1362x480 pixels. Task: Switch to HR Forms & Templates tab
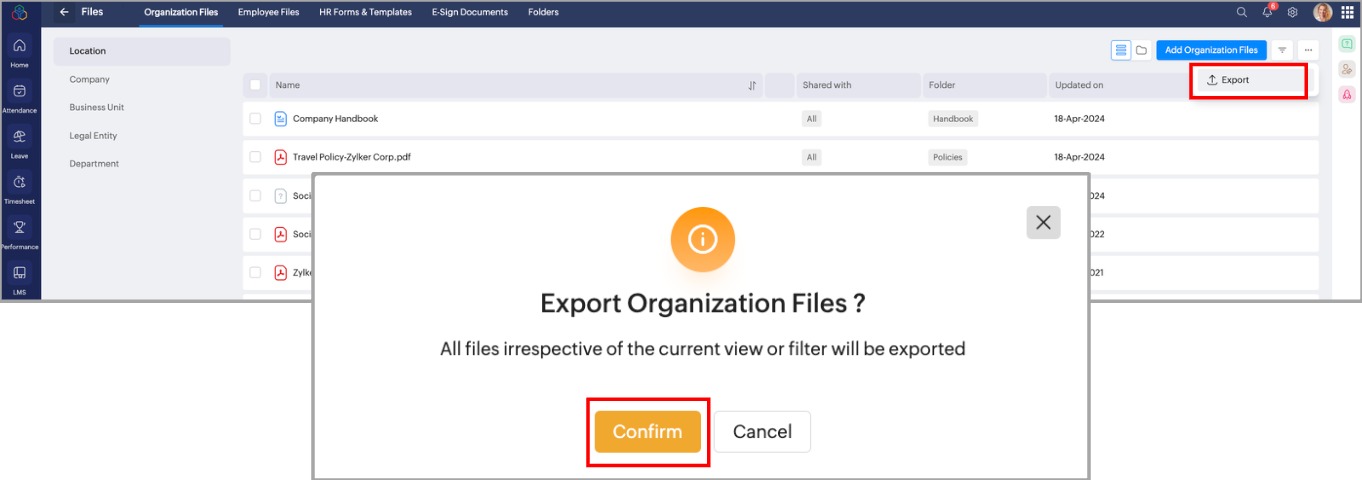tap(365, 12)
